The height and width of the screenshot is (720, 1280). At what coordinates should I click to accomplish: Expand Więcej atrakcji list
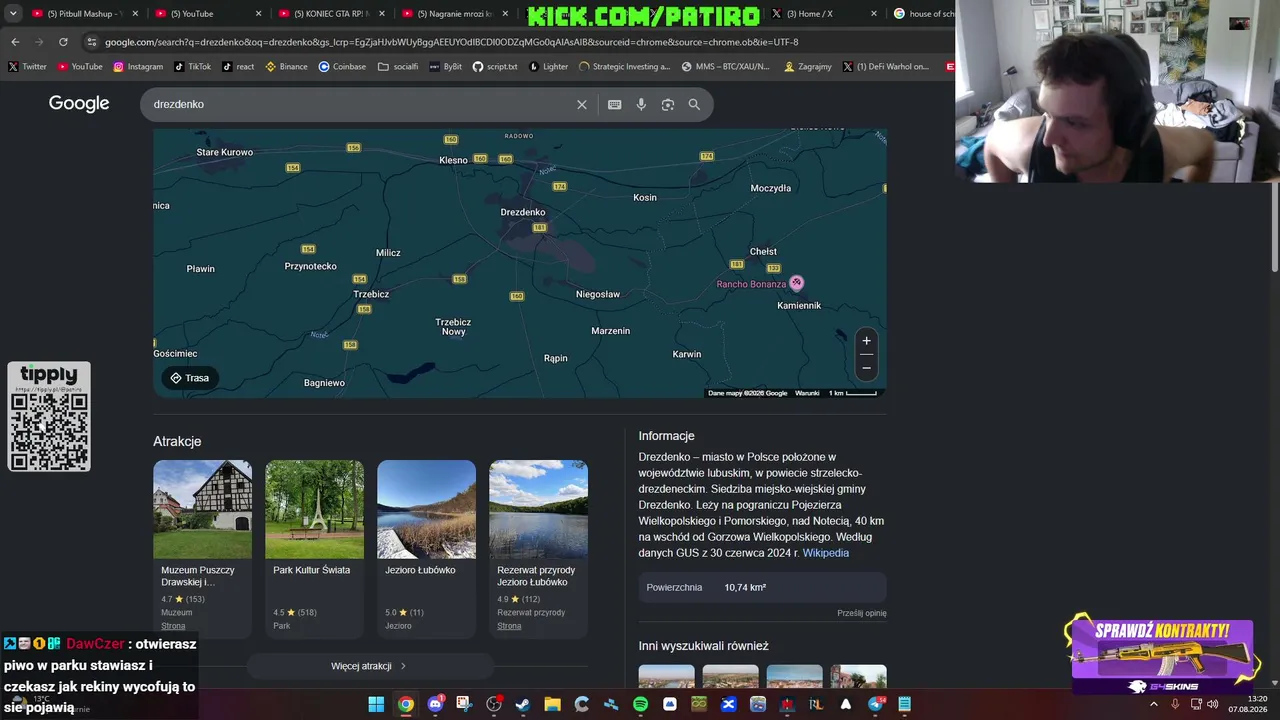pyautogui.click(x=369, y=666)
